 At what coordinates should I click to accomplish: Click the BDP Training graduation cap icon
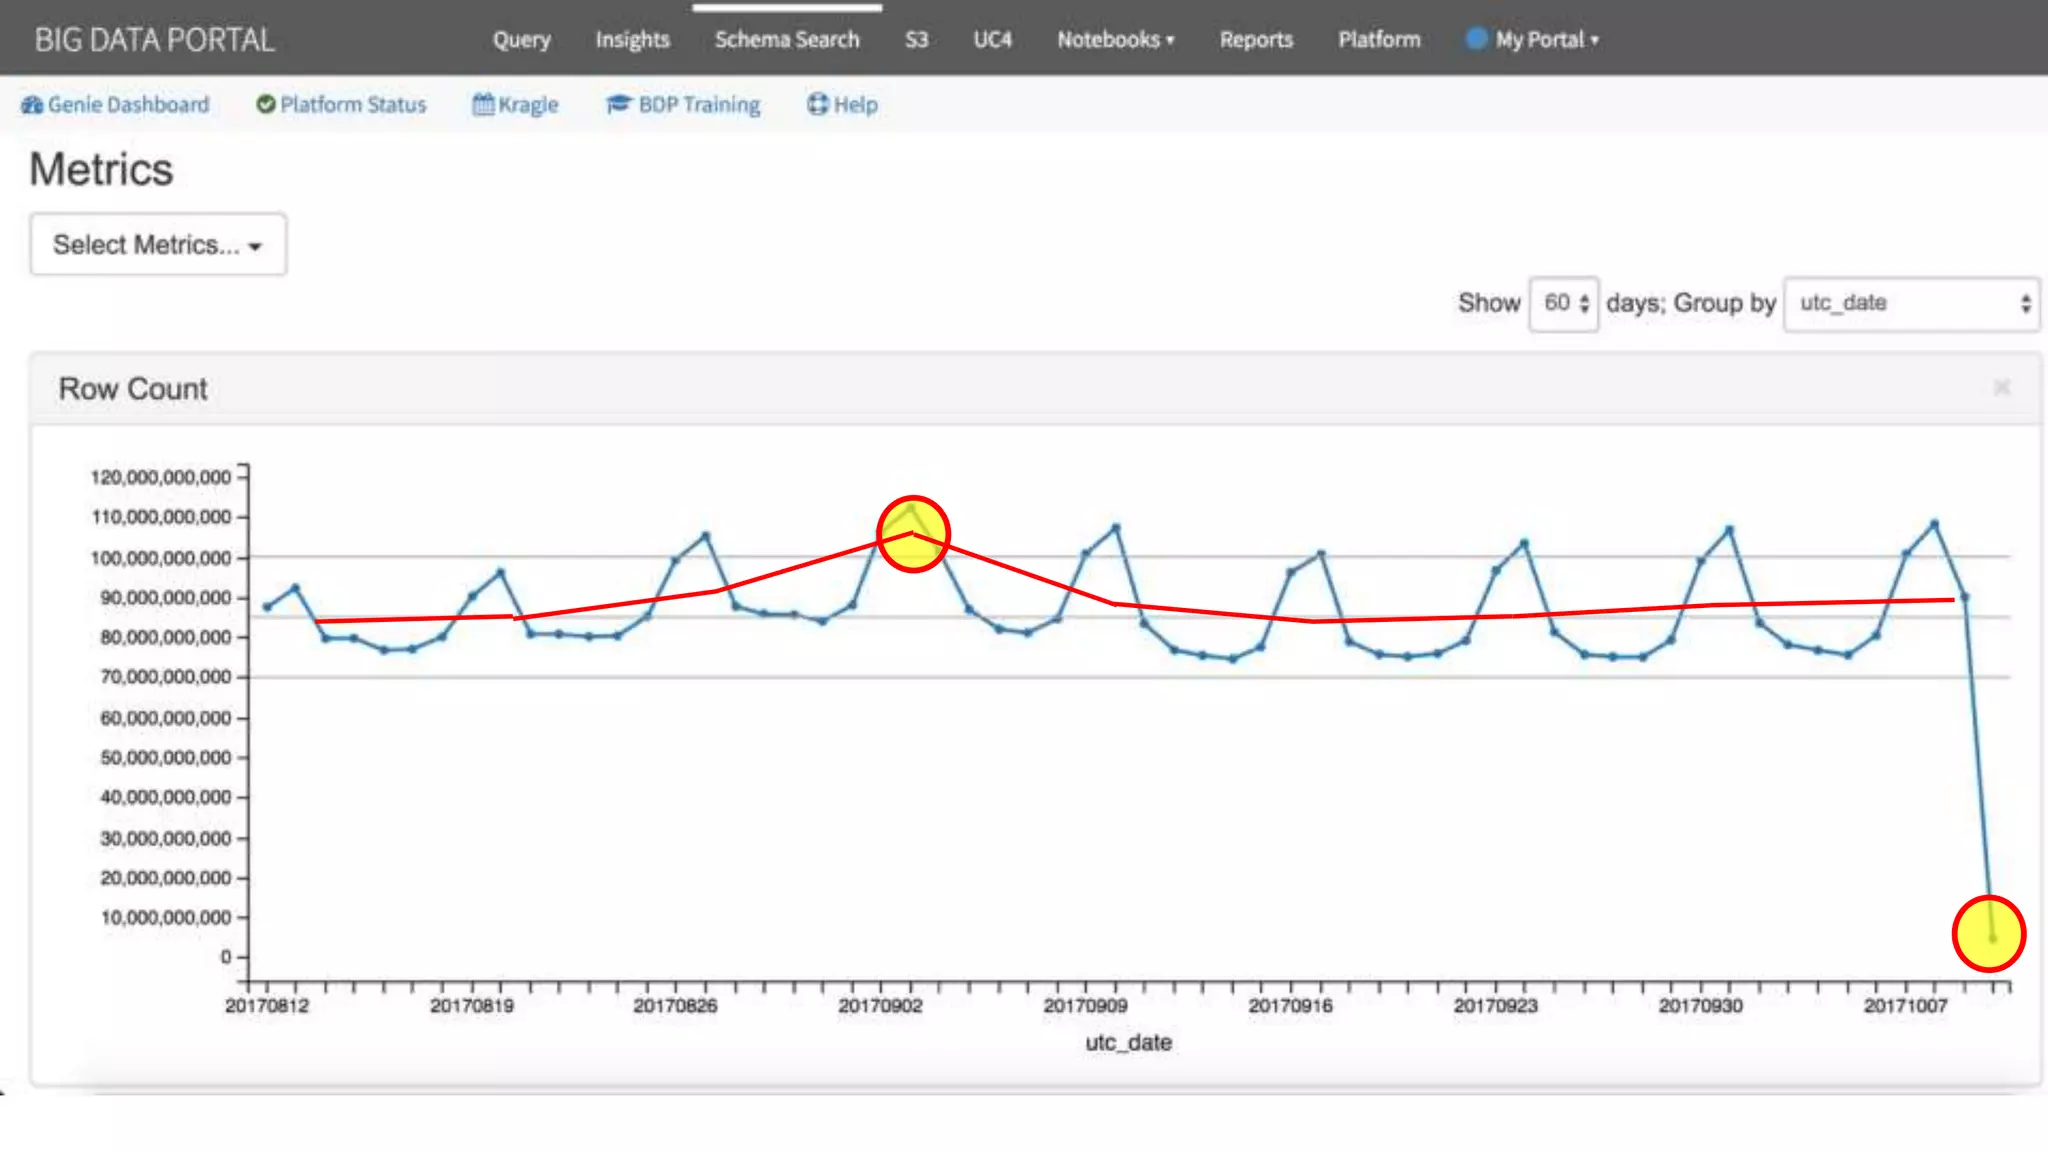(x=619, y=104)
